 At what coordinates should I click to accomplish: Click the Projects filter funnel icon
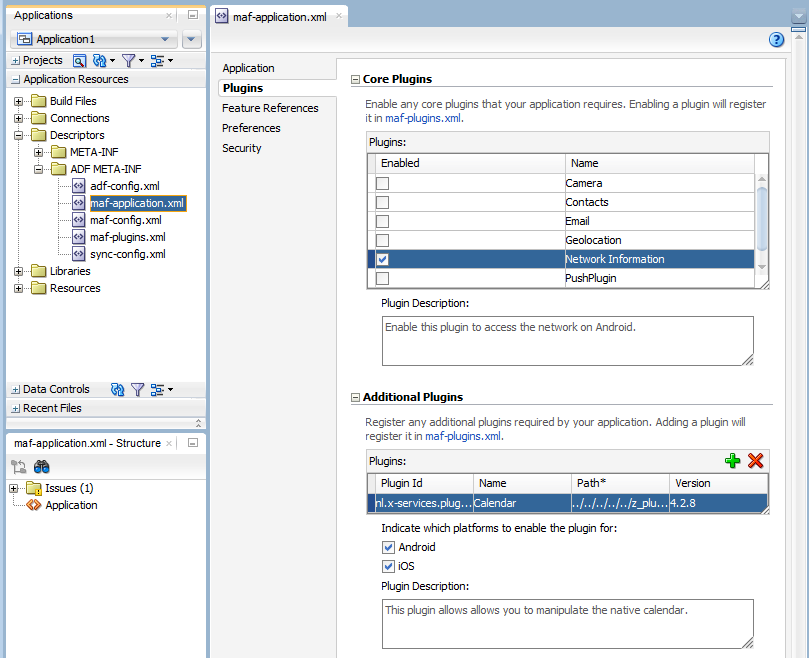click(x=128, y=61)
